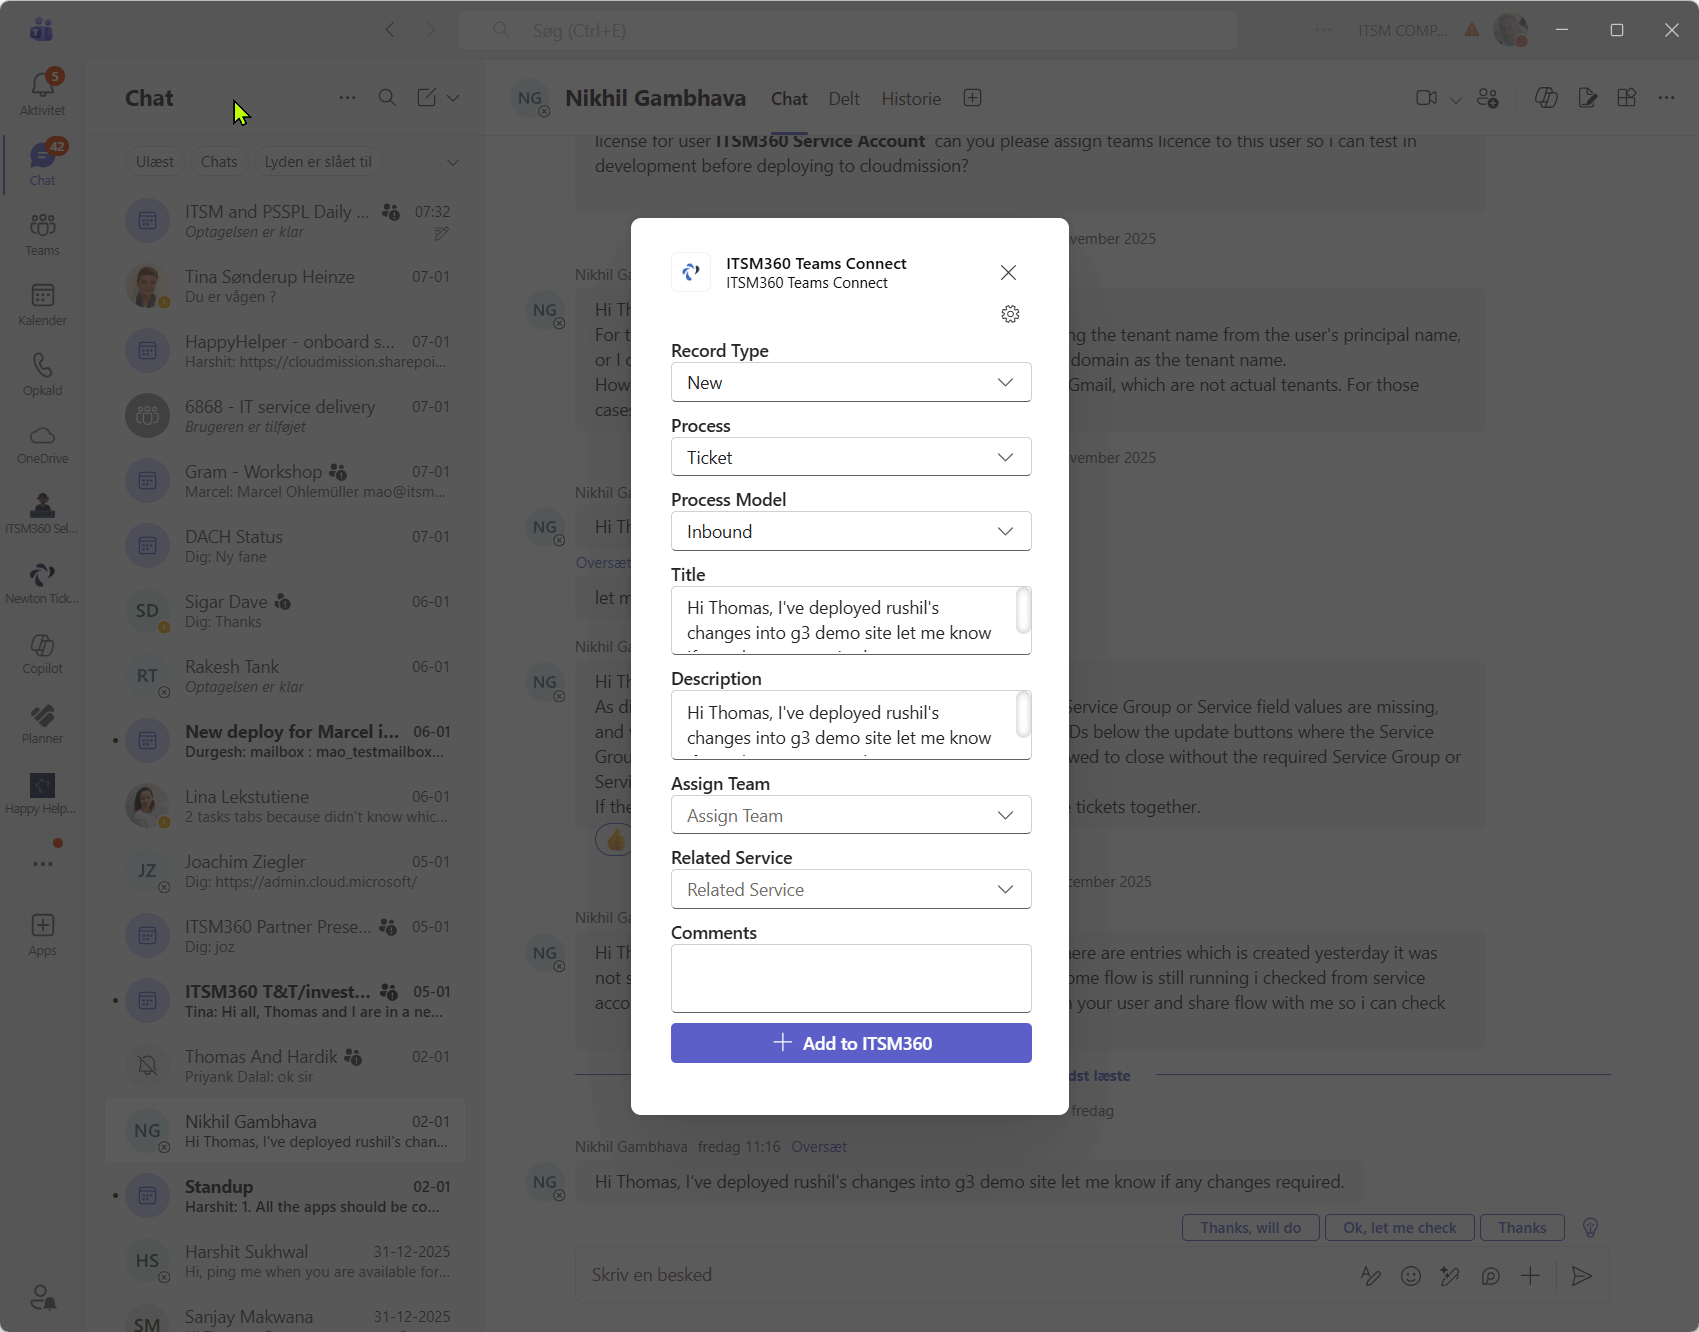Click the Add to ITSM360 button
Screen dimensions: 1699x1332
click(x=850, y=1043)
